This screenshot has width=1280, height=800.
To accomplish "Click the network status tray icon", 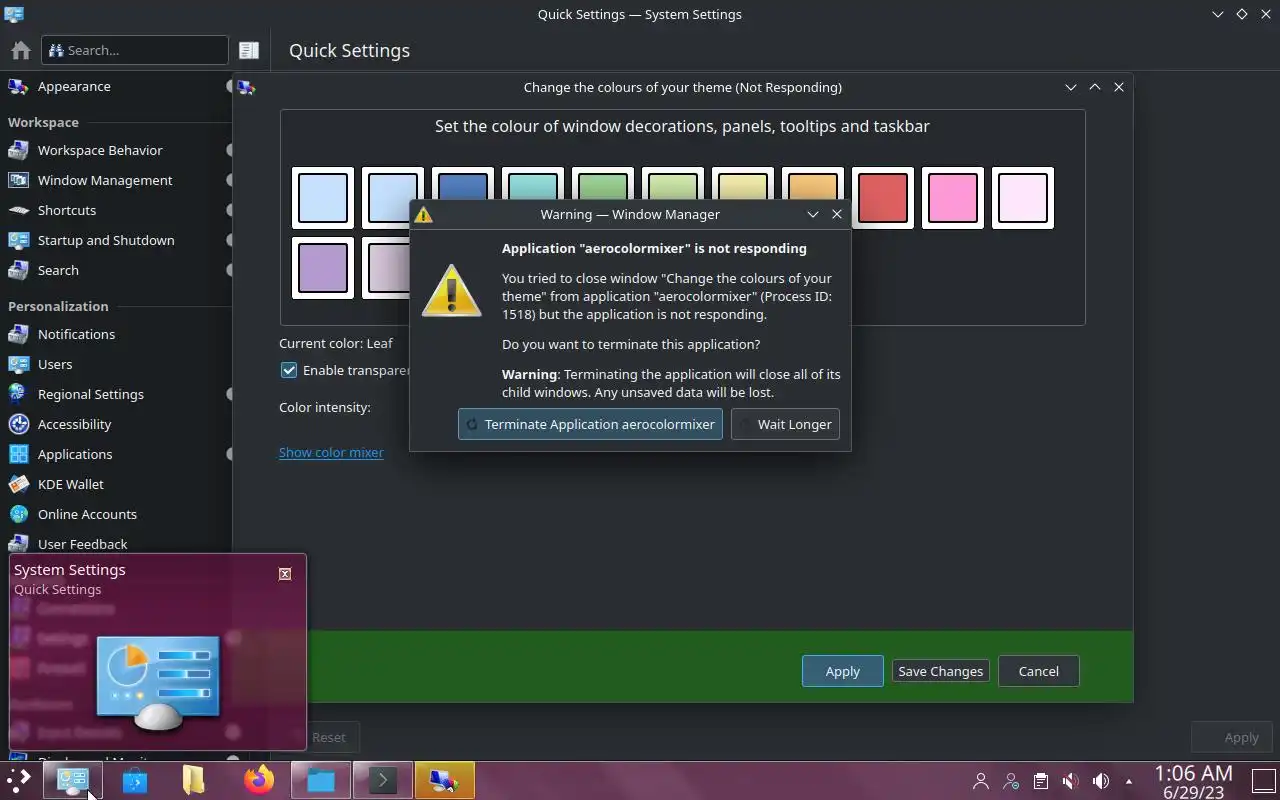I will (x=1011, y=781).
